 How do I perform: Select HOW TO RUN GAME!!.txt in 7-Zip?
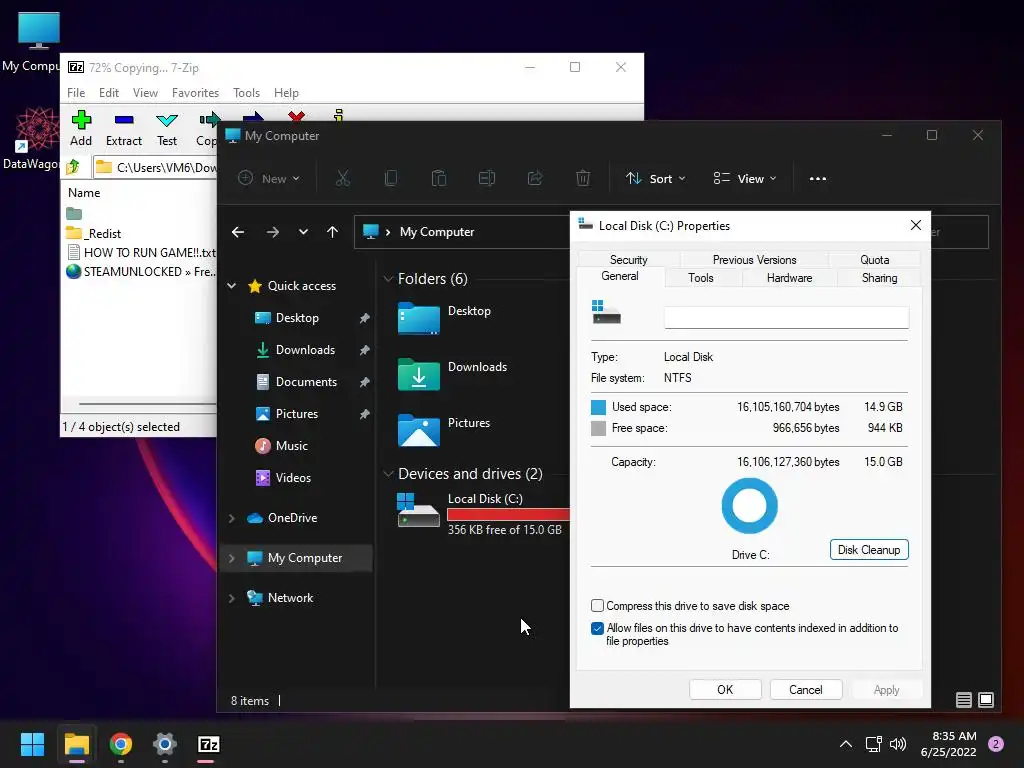pos(140,253)
